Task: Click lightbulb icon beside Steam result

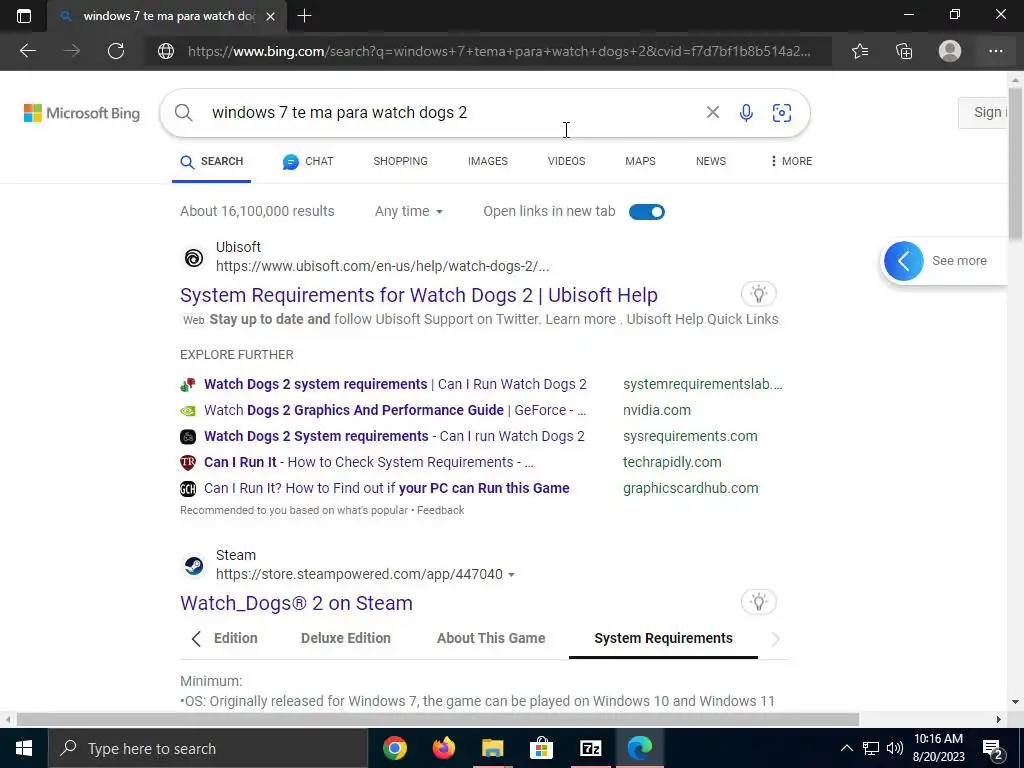Action: (x=758, y=602)
